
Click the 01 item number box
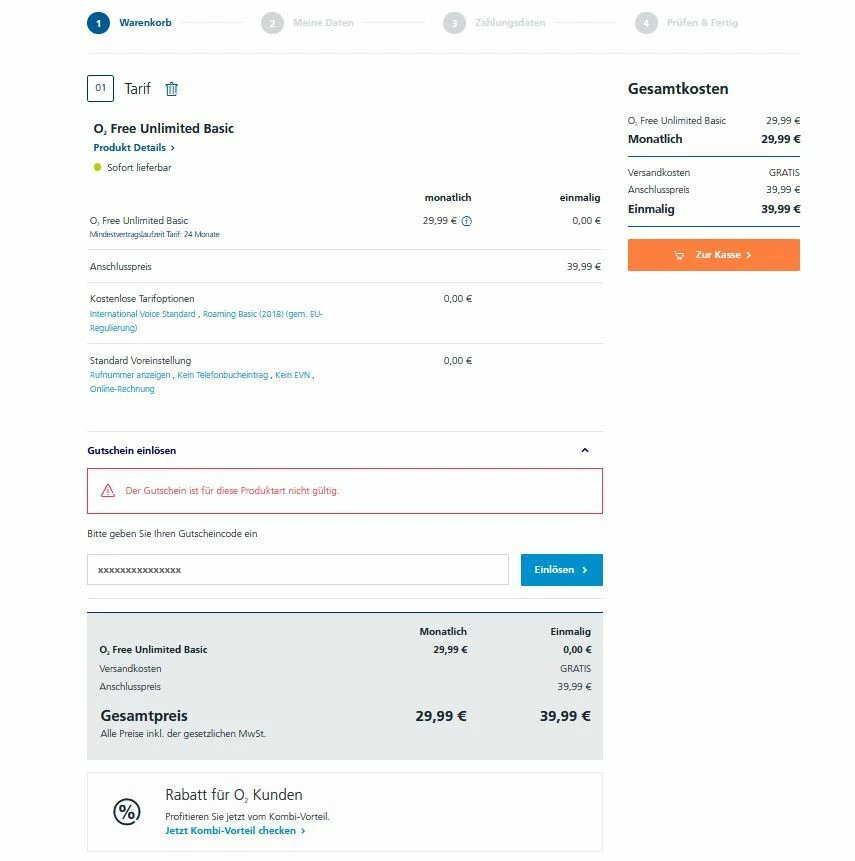pyautogui.click(x=100, y=89)
